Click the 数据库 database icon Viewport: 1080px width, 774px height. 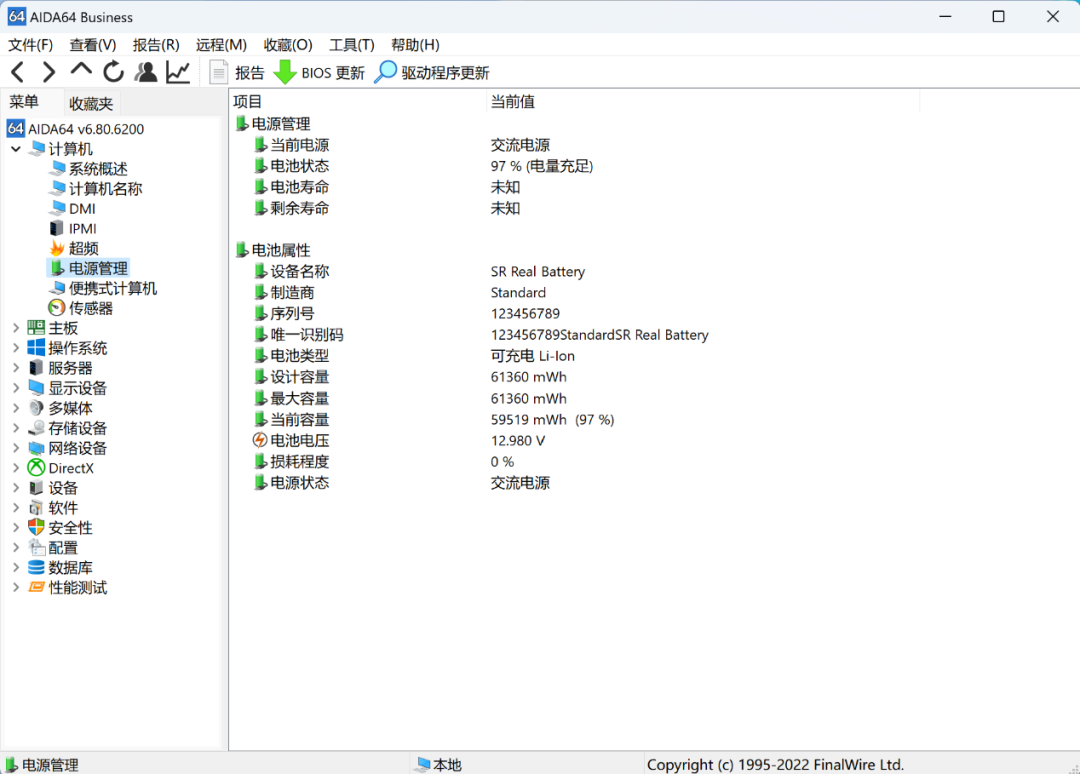point(36,567)
